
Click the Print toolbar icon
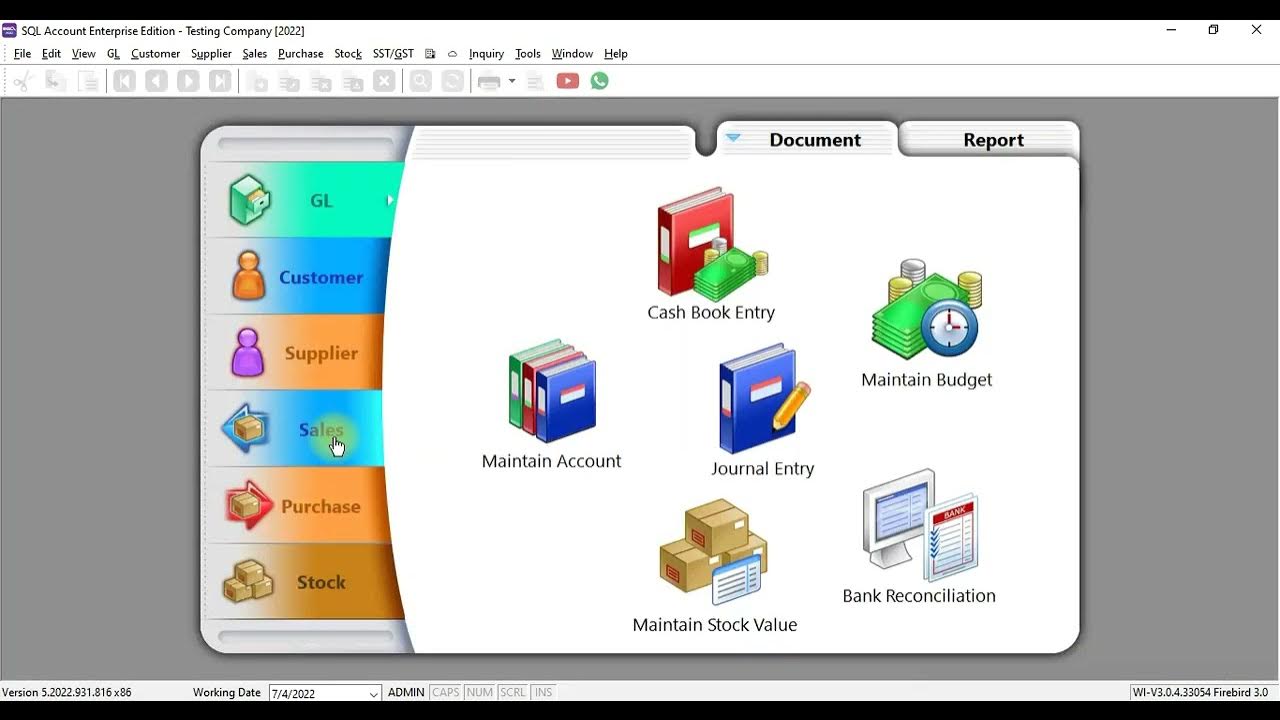click(x=489, y=81)
